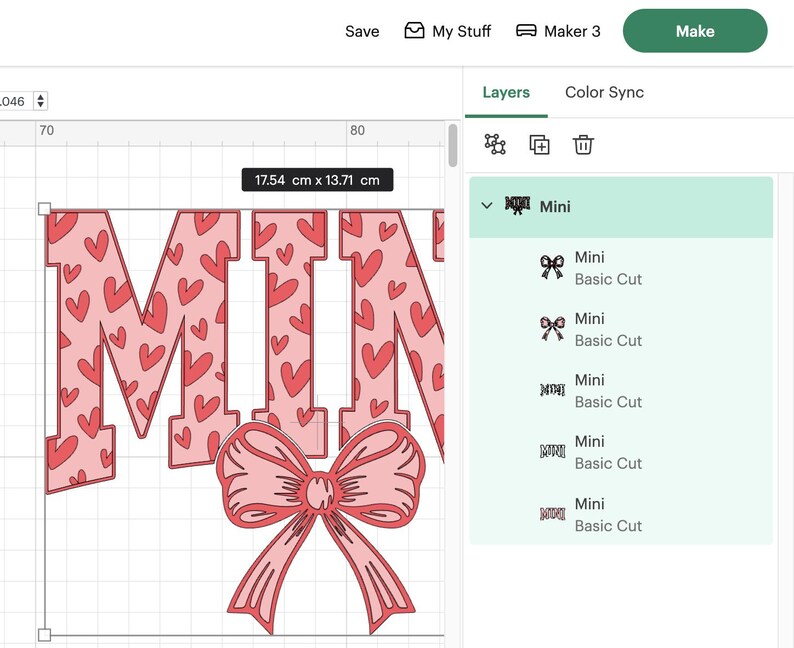Click the bottom-left selection handle
Screen dimensions: 794x648
(45, 634)
